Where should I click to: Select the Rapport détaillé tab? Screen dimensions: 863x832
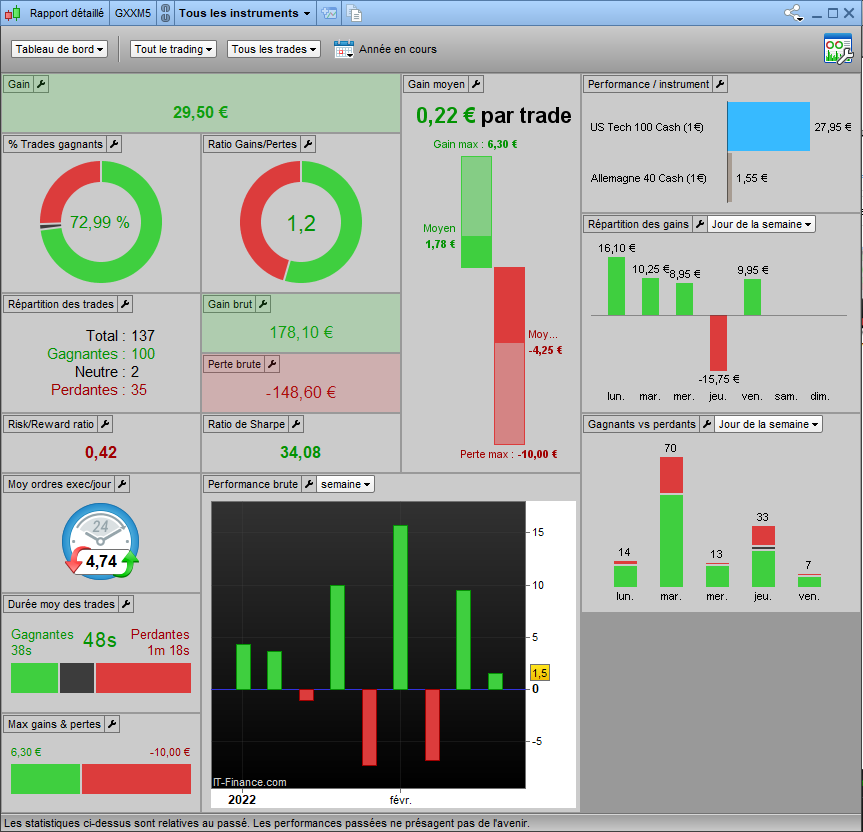point(67,13)
